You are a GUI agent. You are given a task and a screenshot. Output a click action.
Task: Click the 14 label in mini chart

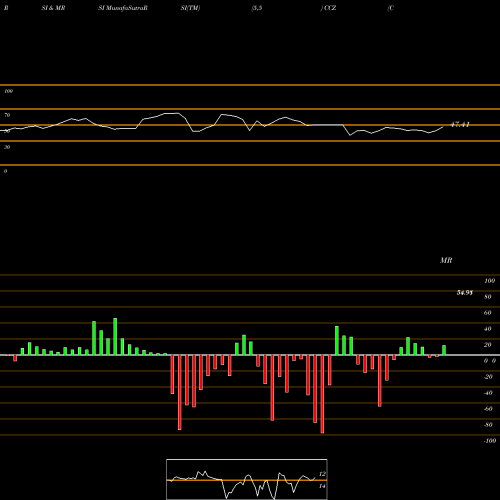pos(322,486)
